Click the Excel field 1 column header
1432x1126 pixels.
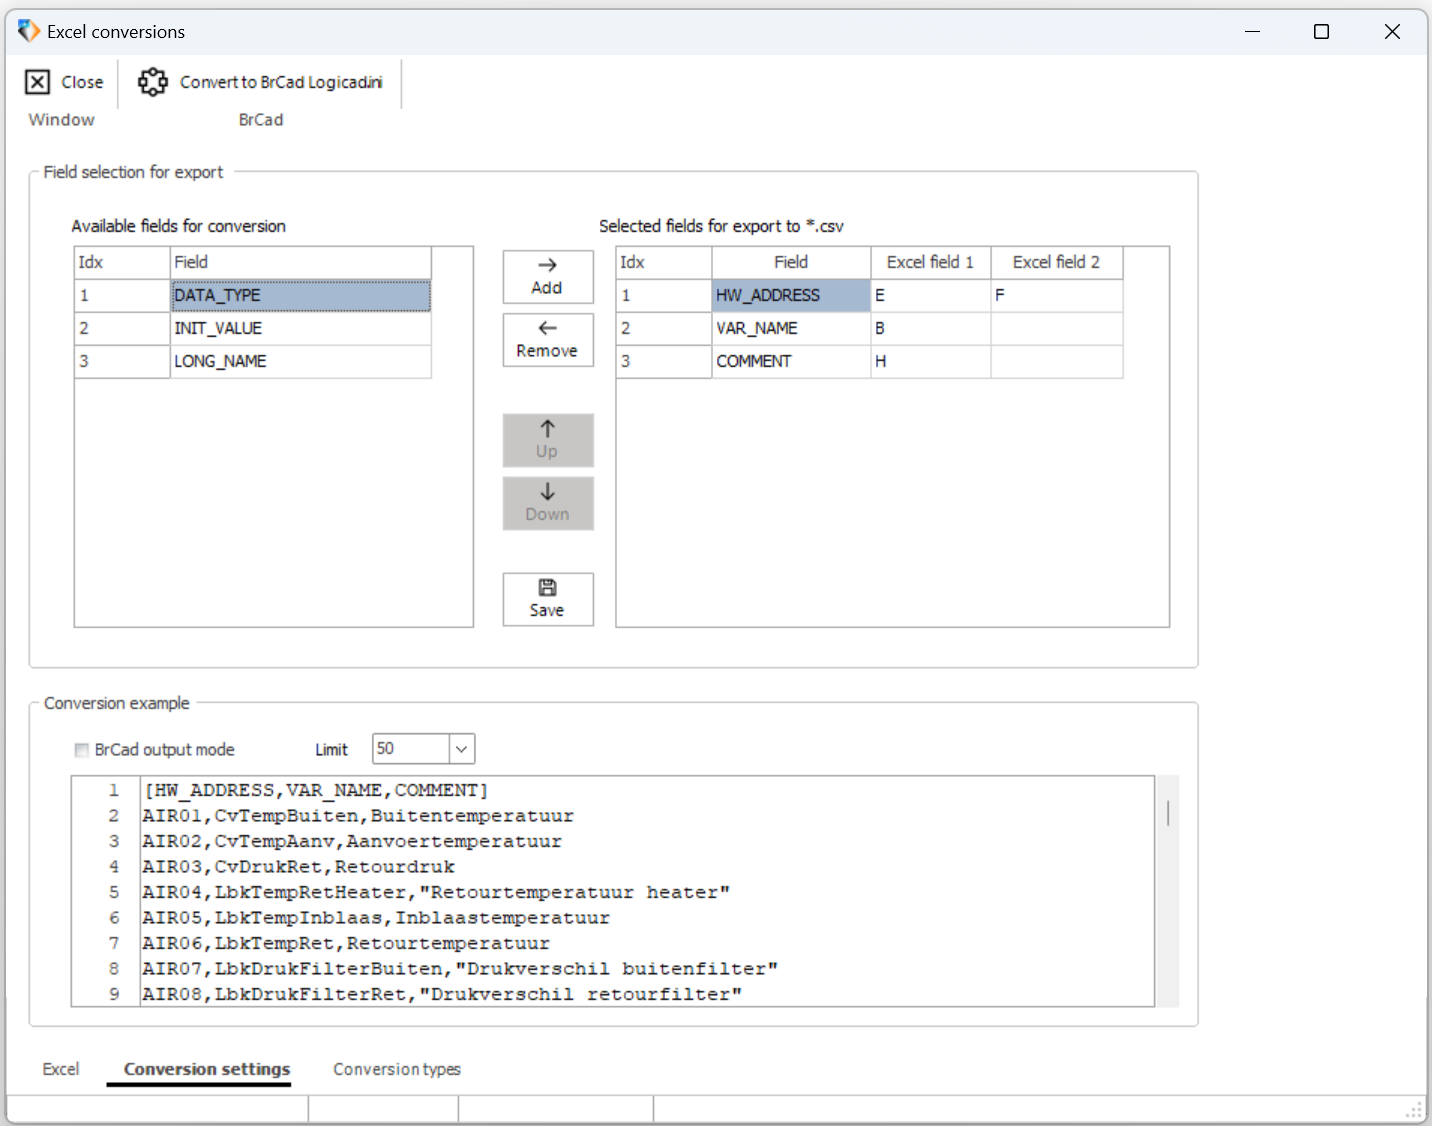pos(930,262)
